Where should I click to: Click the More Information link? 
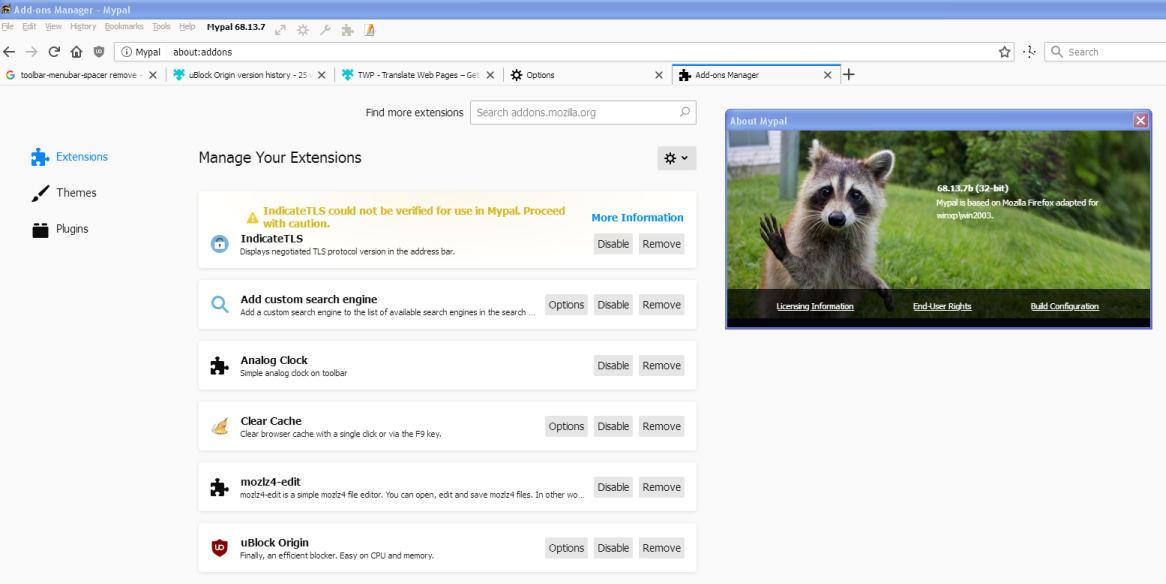pos(637,217)
